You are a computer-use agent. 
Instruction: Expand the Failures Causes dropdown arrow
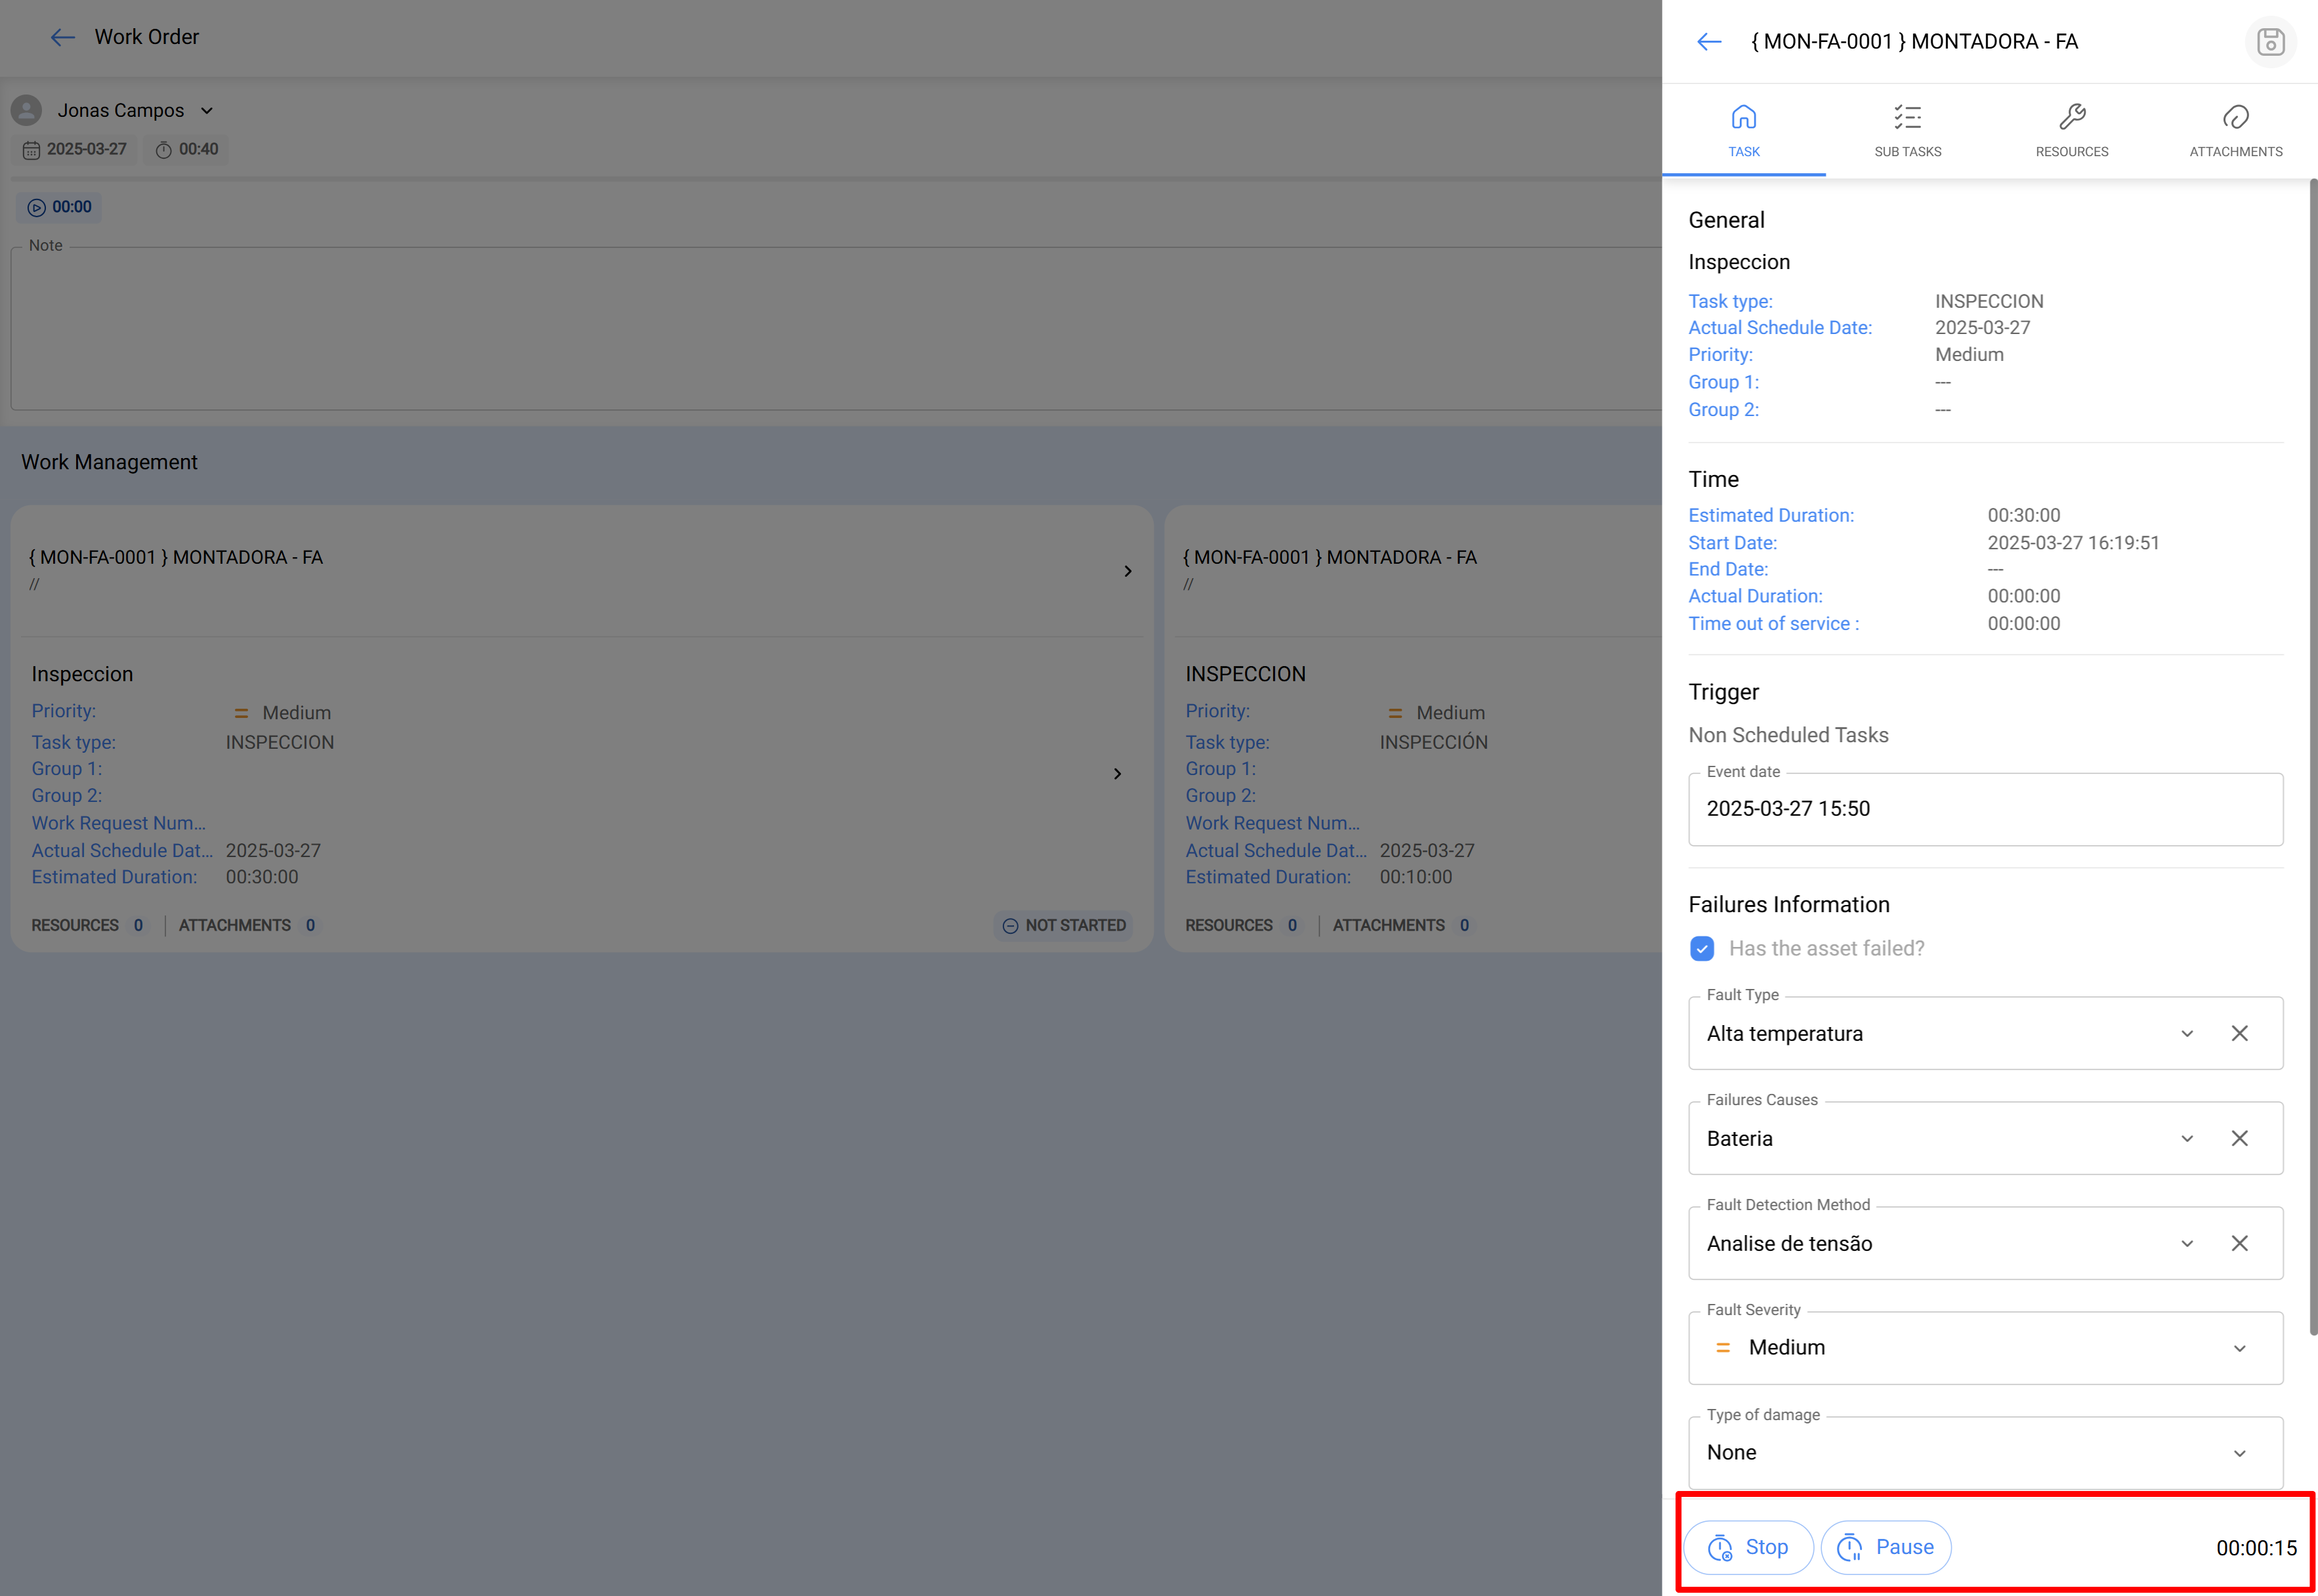click(x=2187, y=1139)
